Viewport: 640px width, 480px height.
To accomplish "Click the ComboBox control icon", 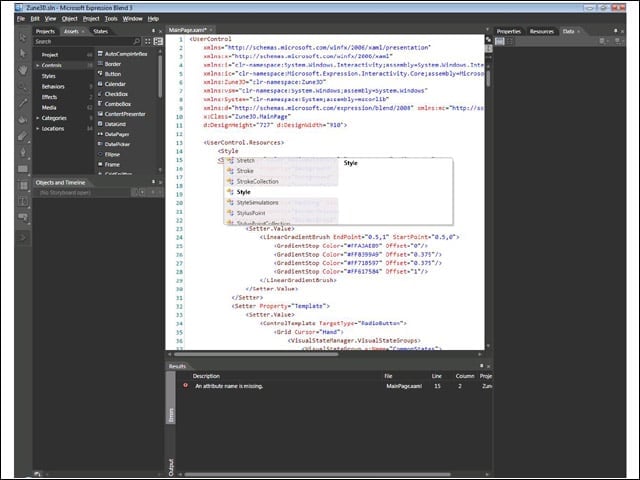I will pyautogui.click(x=100, y=104).
